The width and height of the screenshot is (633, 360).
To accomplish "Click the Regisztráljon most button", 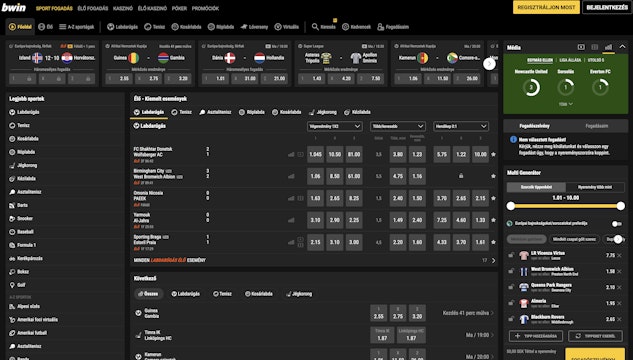I will click(x=546, y=7).
